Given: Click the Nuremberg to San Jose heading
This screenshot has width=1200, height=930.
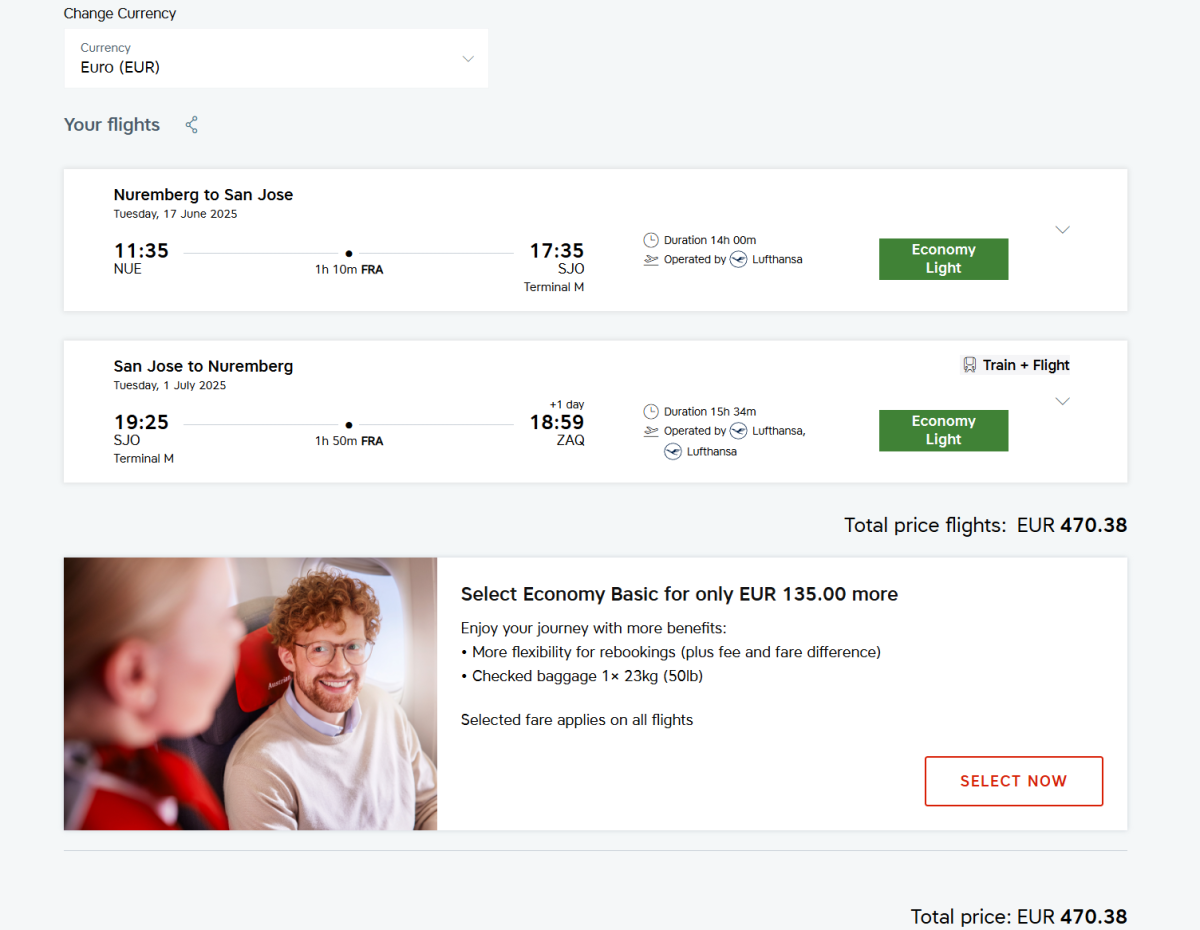Looking at the screenshot, I should tap(203, 195).
